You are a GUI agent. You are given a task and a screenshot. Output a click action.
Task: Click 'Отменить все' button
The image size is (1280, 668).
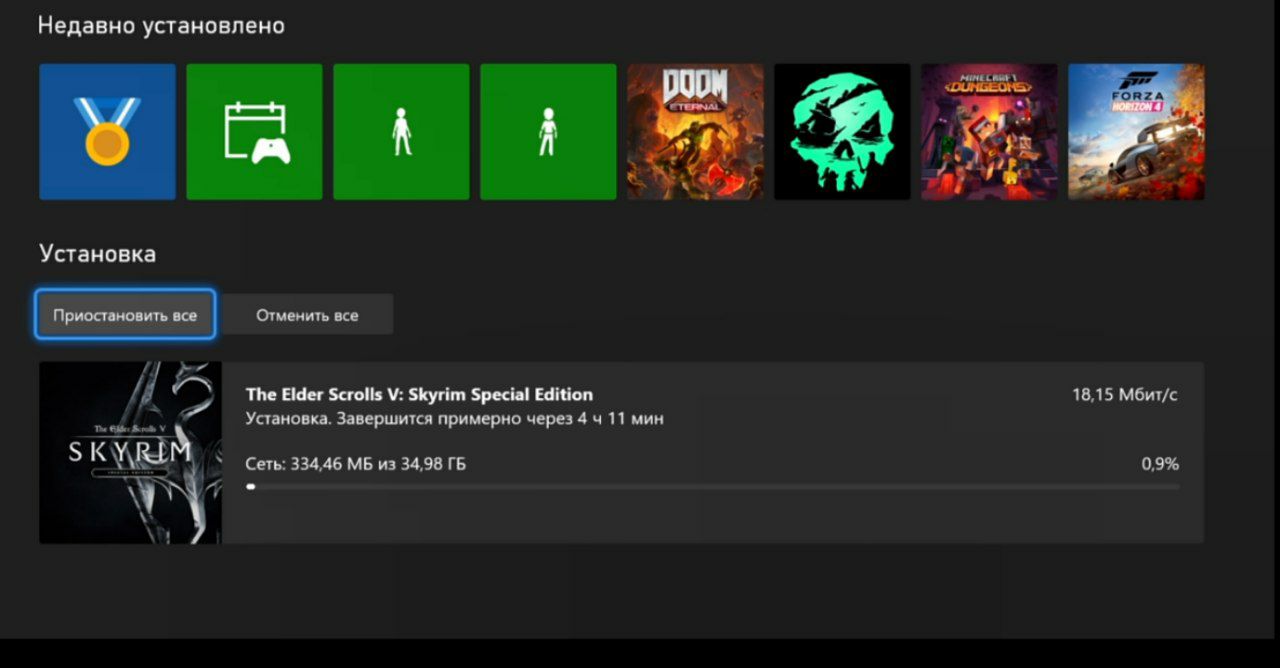[307, 315]
